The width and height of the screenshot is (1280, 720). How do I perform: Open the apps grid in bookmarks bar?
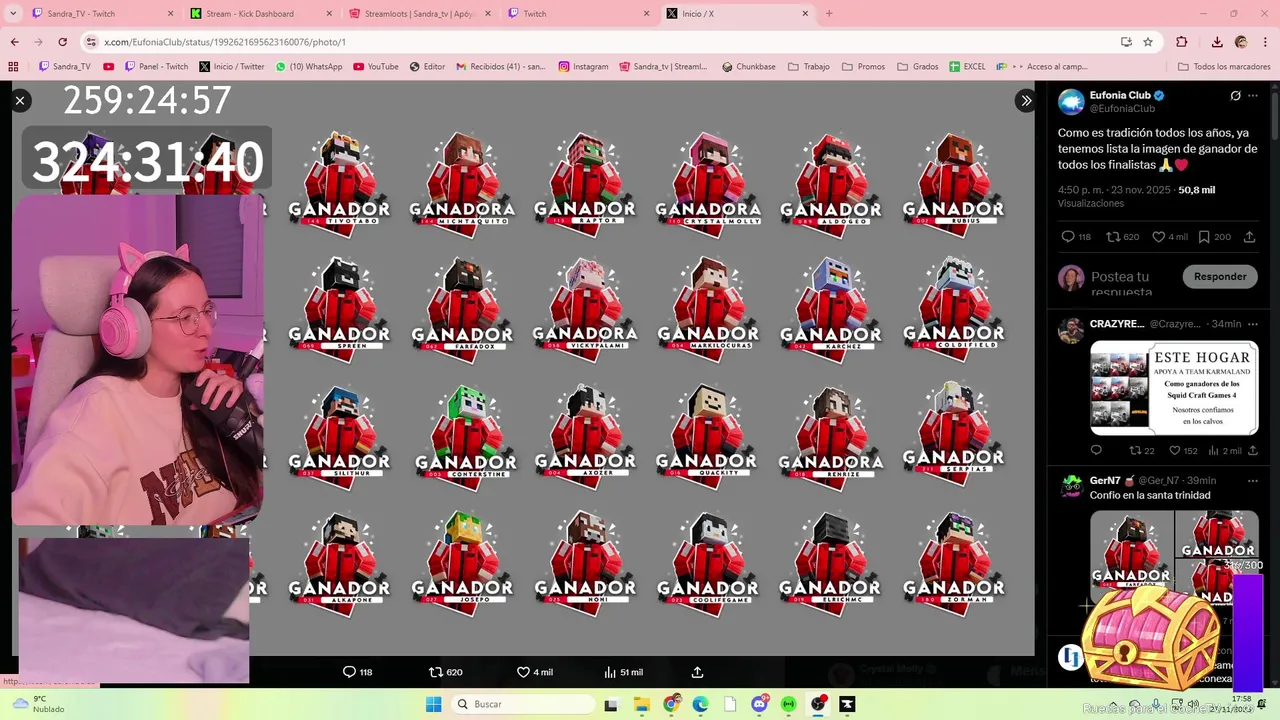click(13, 66)
